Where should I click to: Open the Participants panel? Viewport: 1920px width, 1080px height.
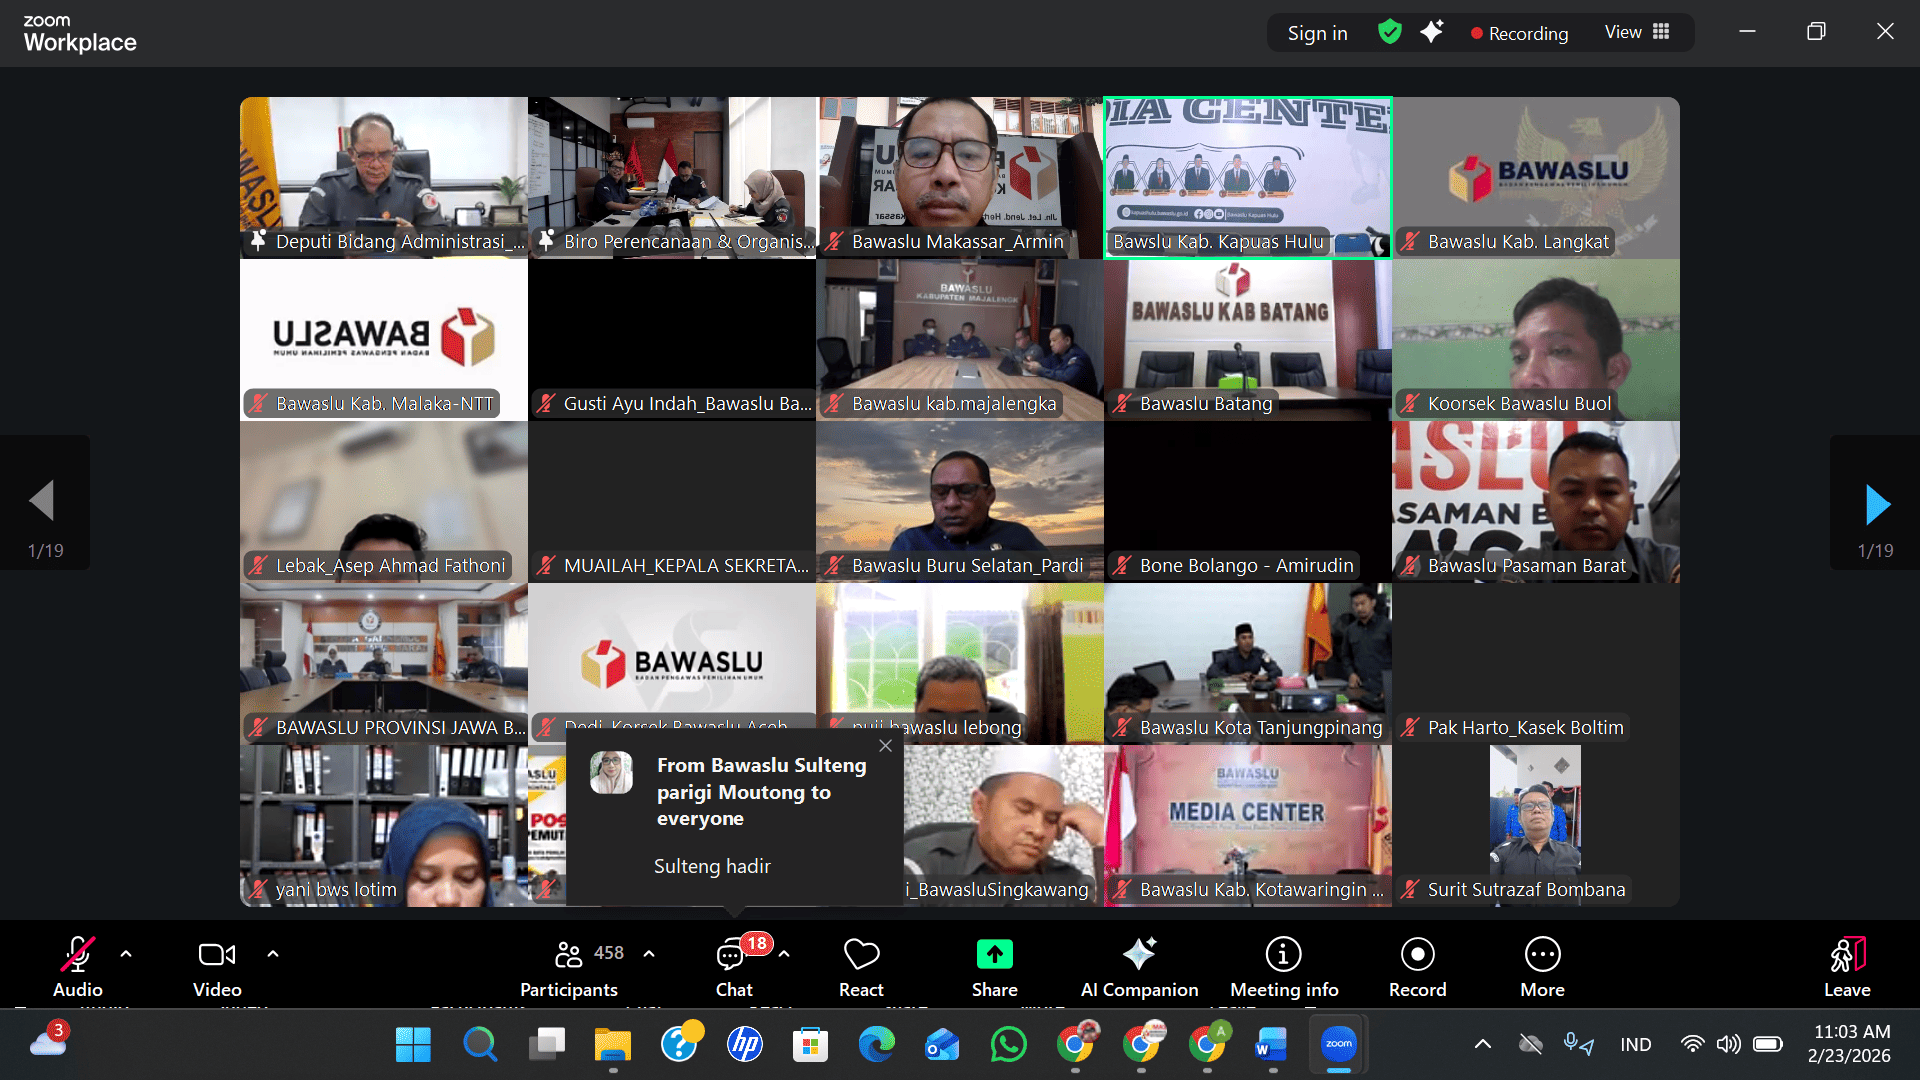pyautogui.click(x=569, y=966)
